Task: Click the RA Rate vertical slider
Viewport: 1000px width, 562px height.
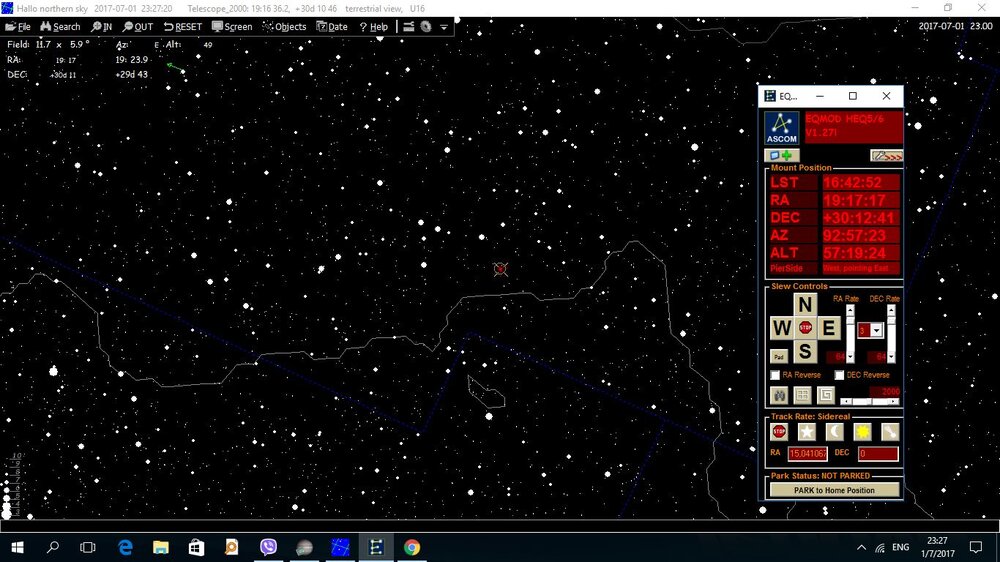Action: [850, 333]
